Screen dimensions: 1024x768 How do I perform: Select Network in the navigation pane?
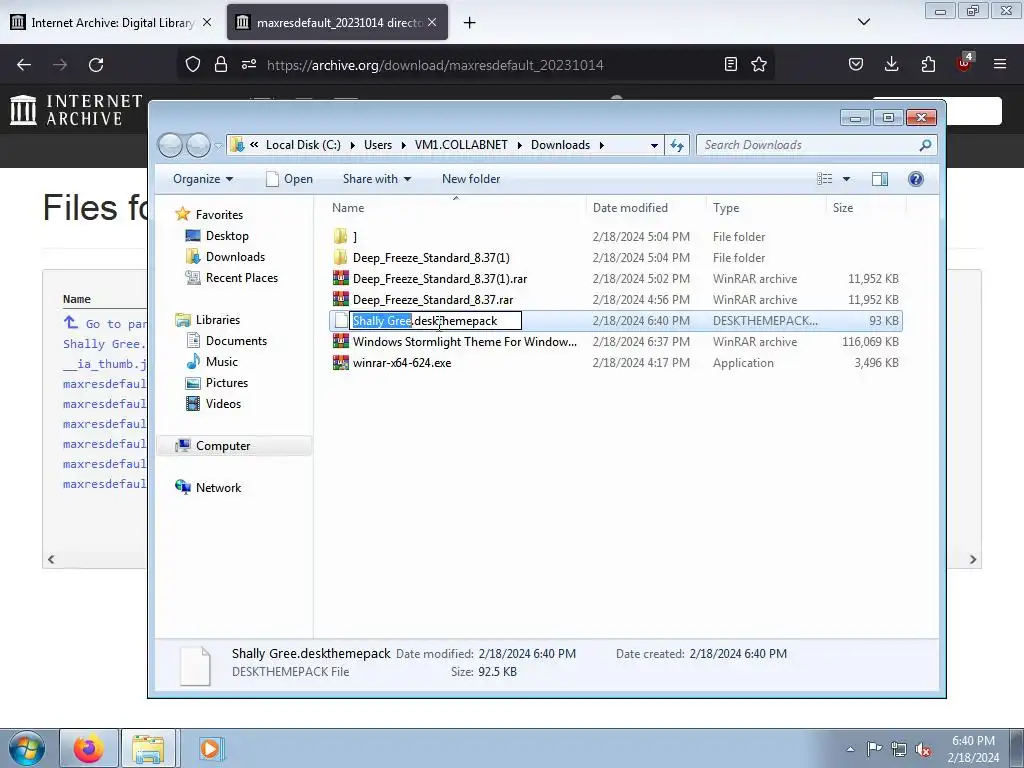(208, 488)
